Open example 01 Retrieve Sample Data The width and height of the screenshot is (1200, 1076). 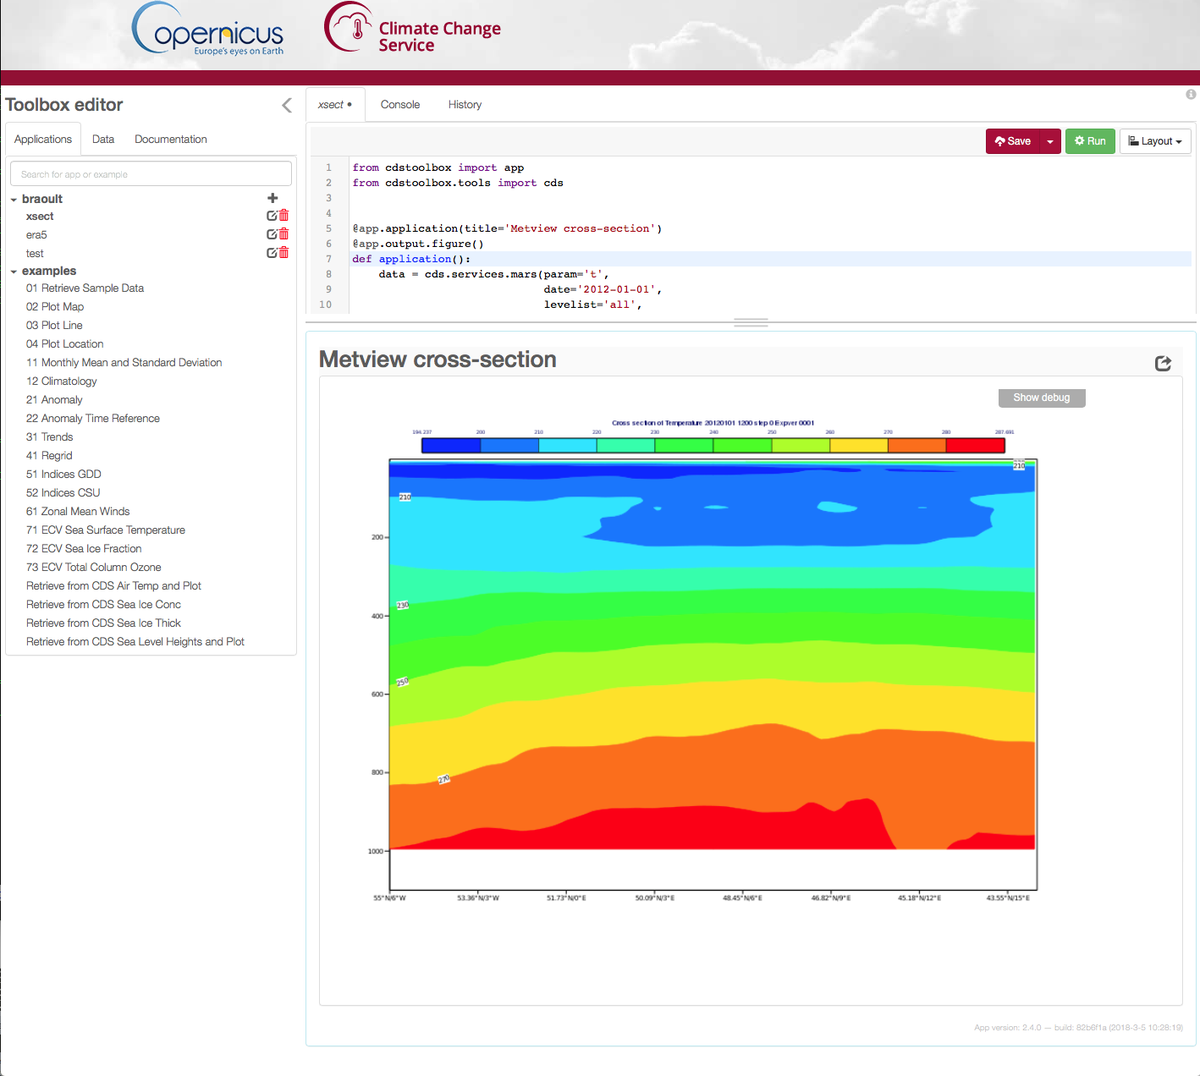tap(85, 288)
